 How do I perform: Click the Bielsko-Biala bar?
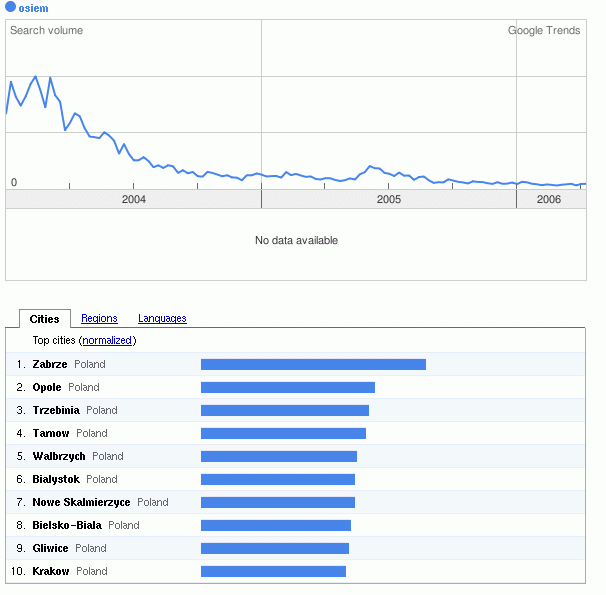(x=276, y=525)
